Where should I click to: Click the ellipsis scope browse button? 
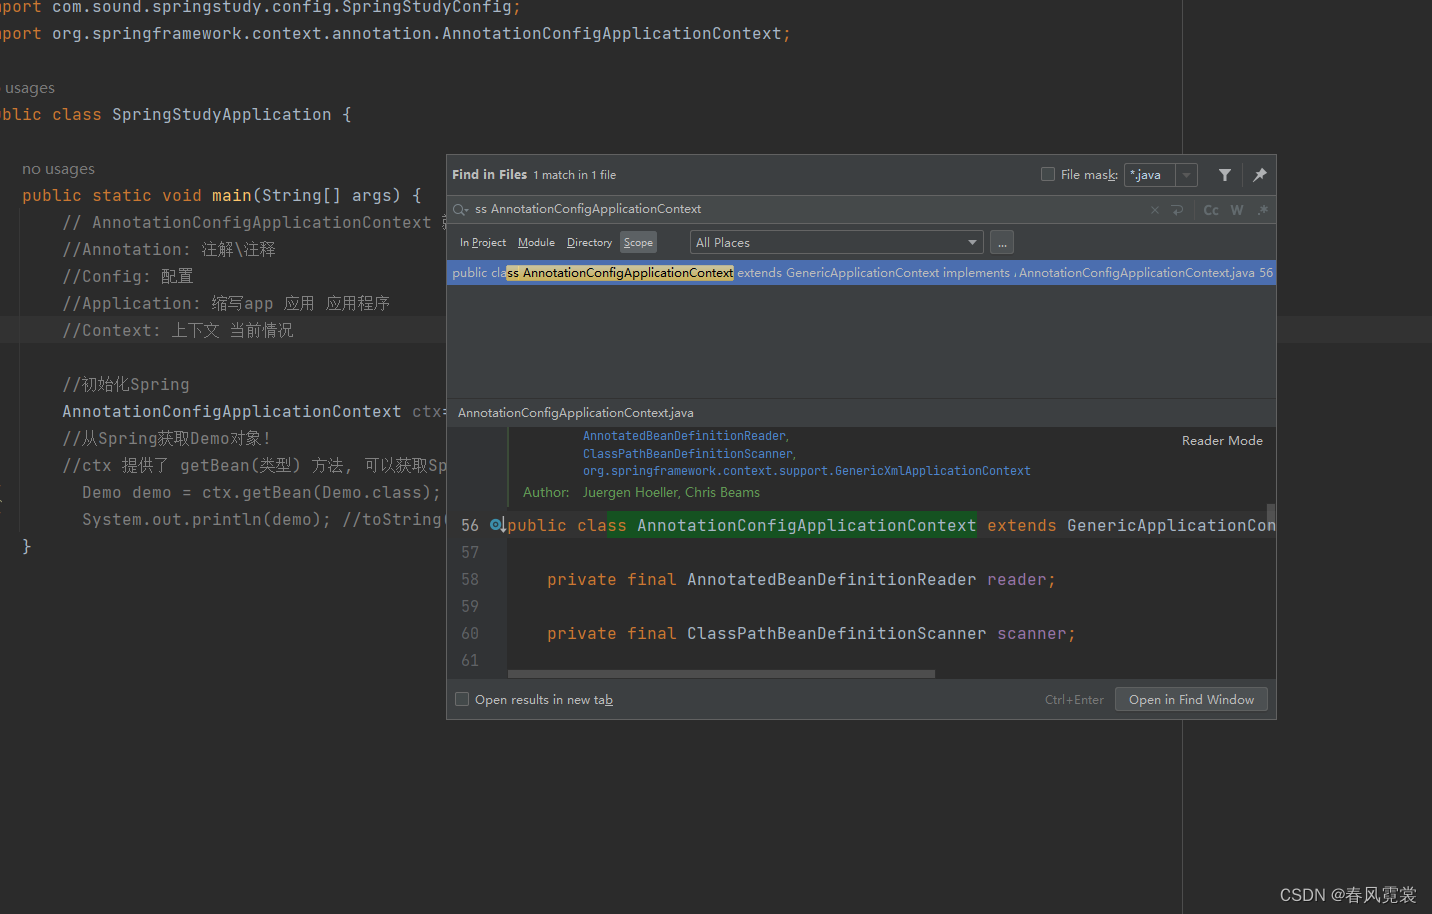(x=1002, y=242)
